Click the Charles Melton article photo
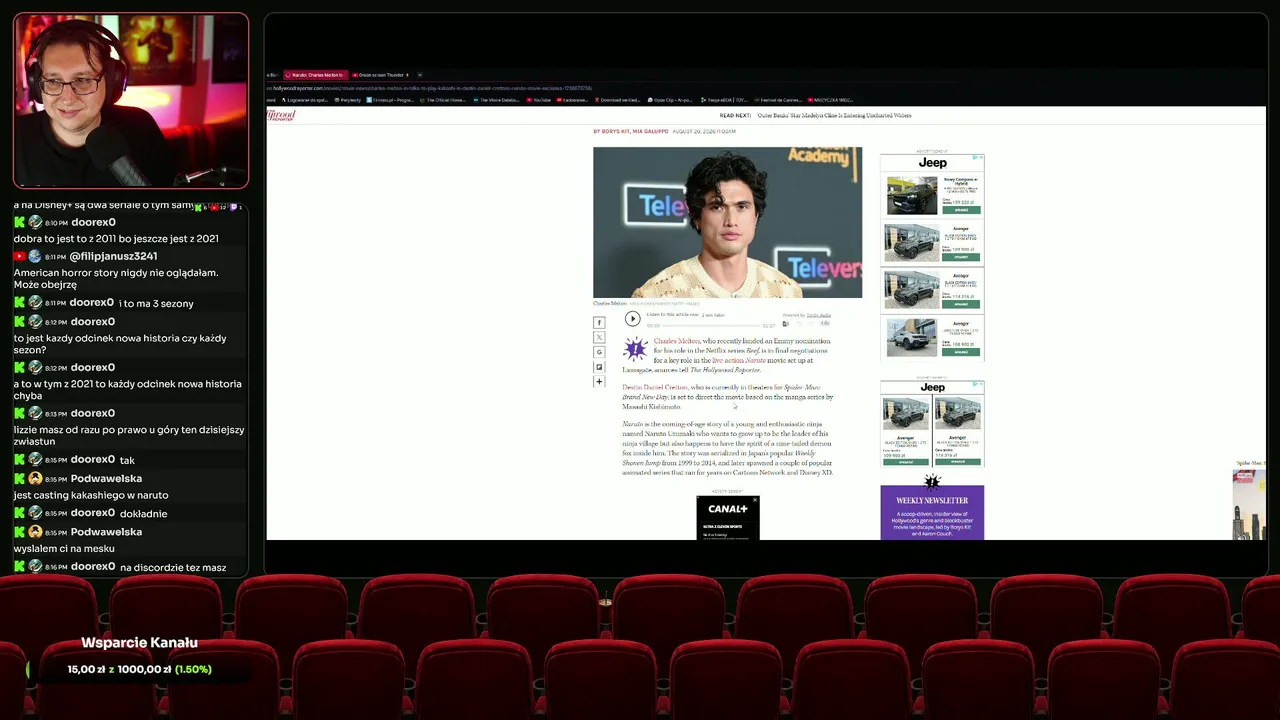 (727, 222)
